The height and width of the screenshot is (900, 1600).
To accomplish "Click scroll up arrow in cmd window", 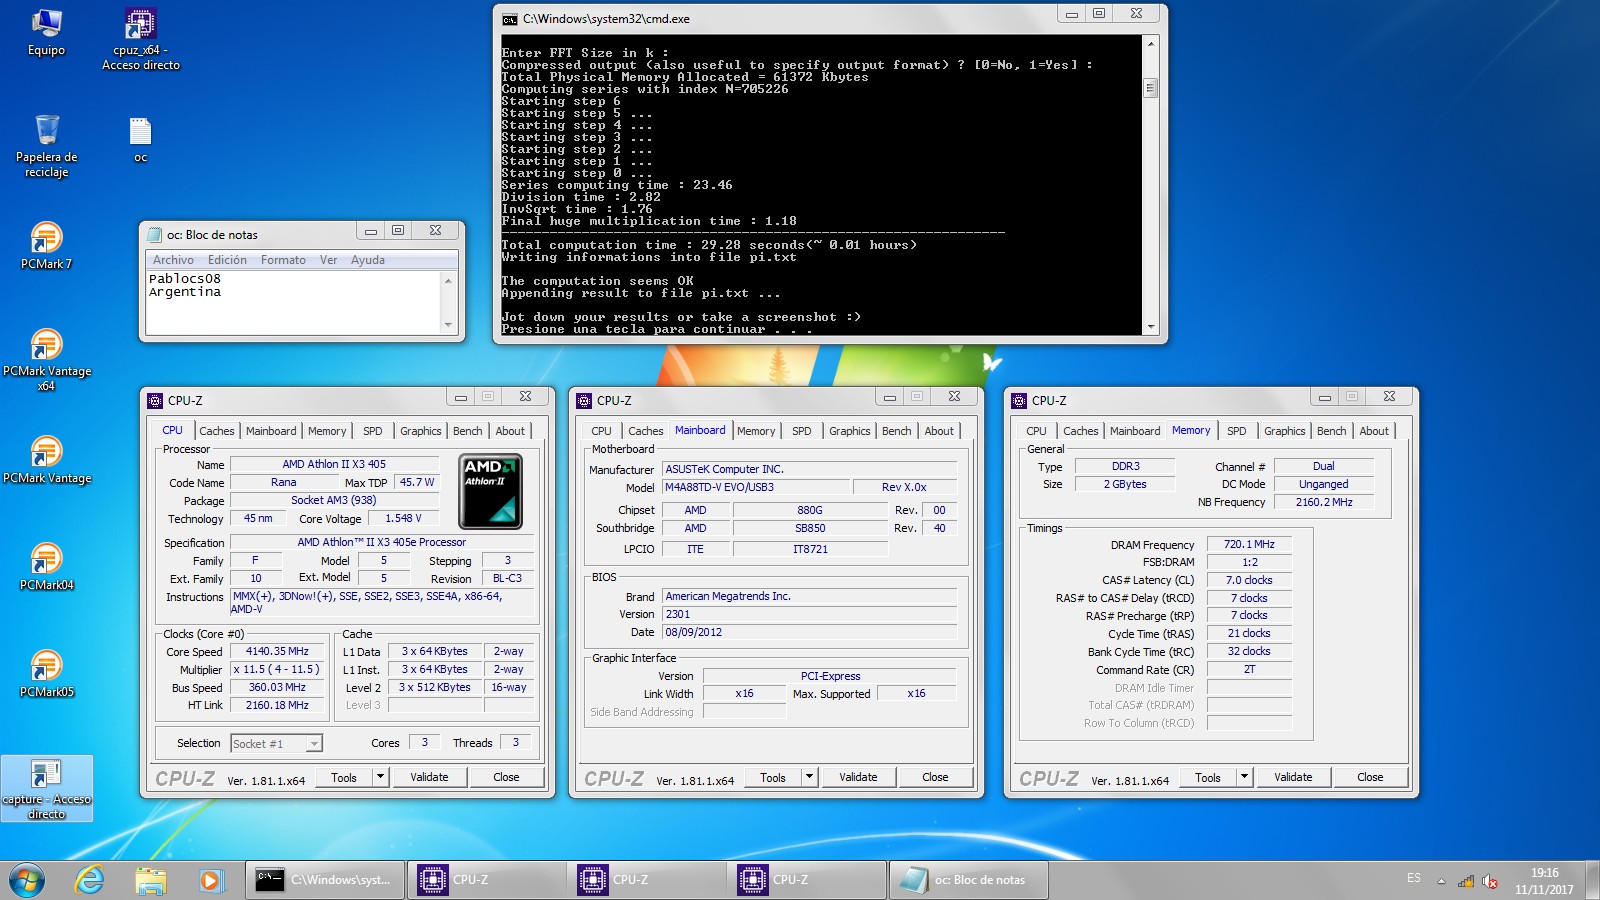I will (x=1150, y=43).
